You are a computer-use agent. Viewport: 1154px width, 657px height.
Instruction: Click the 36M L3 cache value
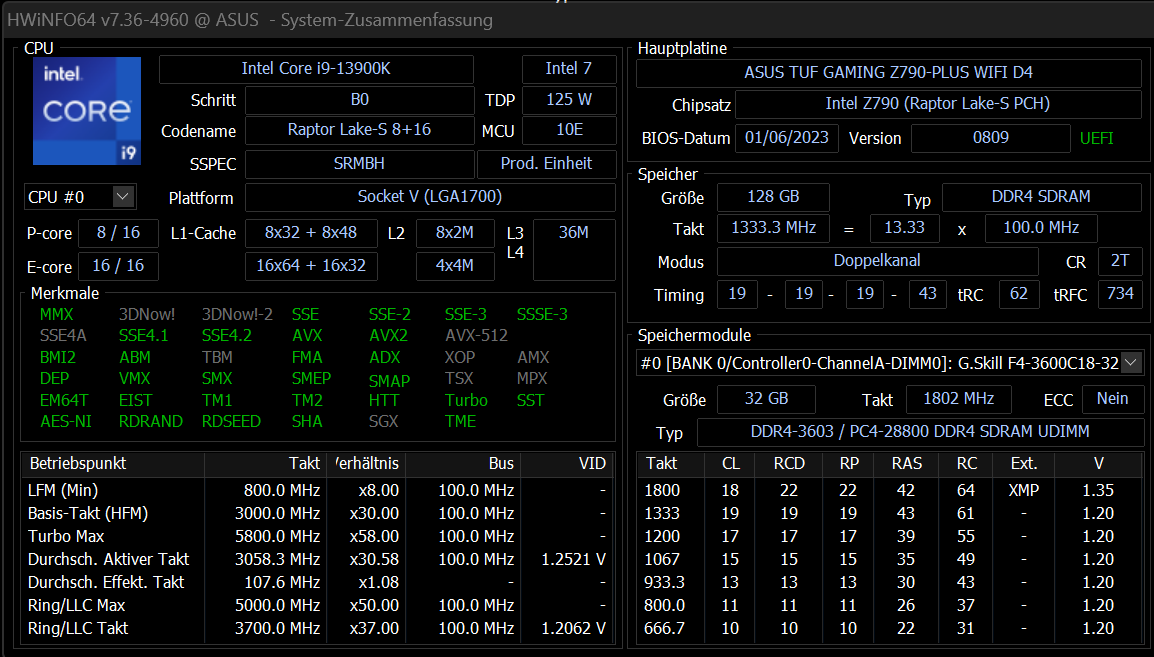574,249
